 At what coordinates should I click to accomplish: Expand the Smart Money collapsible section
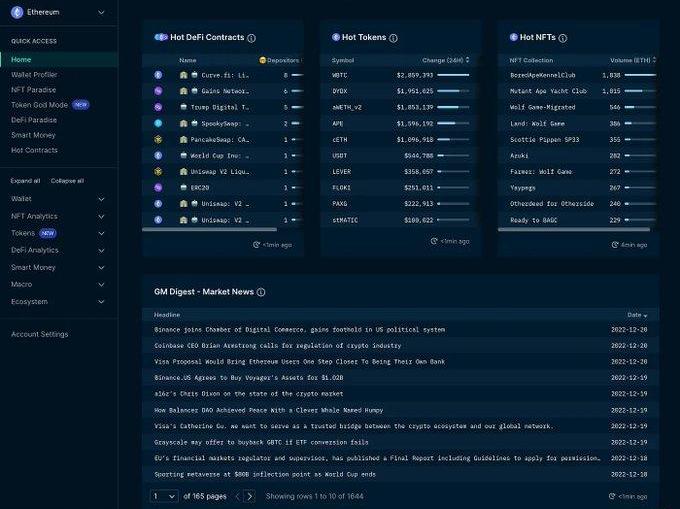coord(101,267)
